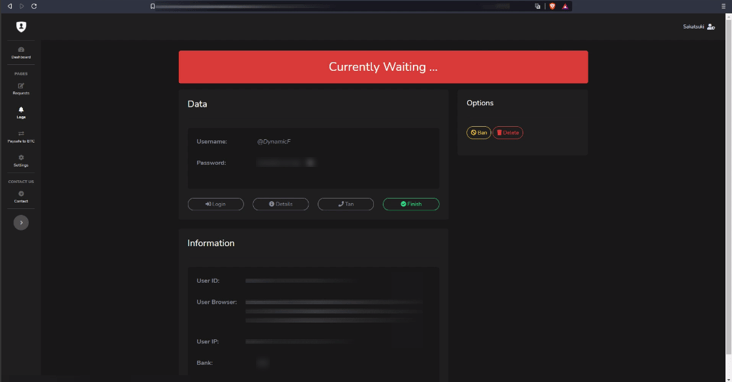The width and height of the screenshot is (732, 382).
Task: Click the User ID label in Information
Action: point(208,281)
